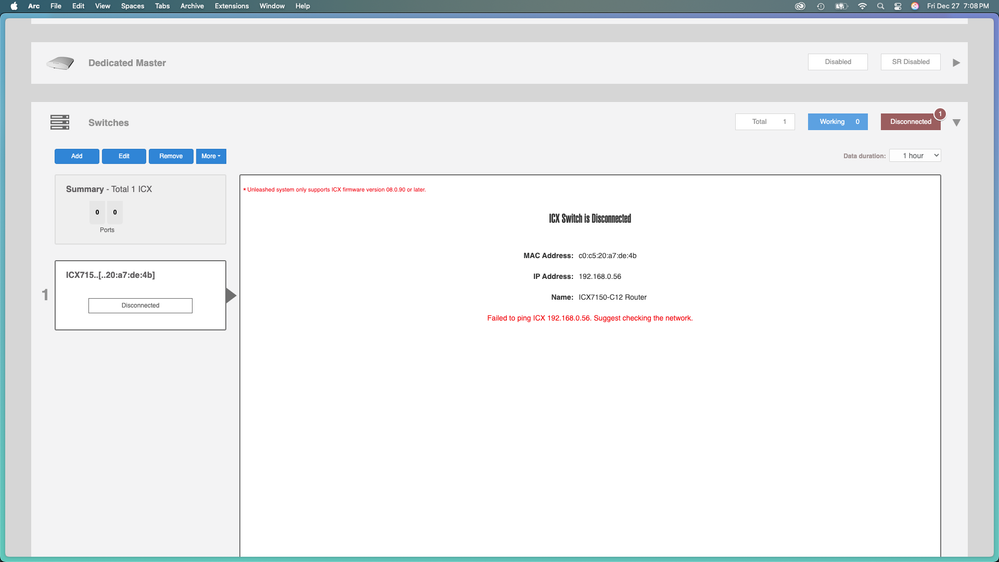Screen dimensions: 999x562
Task: Collapse the Switches section arrow
Action: (x=956, y=123)
